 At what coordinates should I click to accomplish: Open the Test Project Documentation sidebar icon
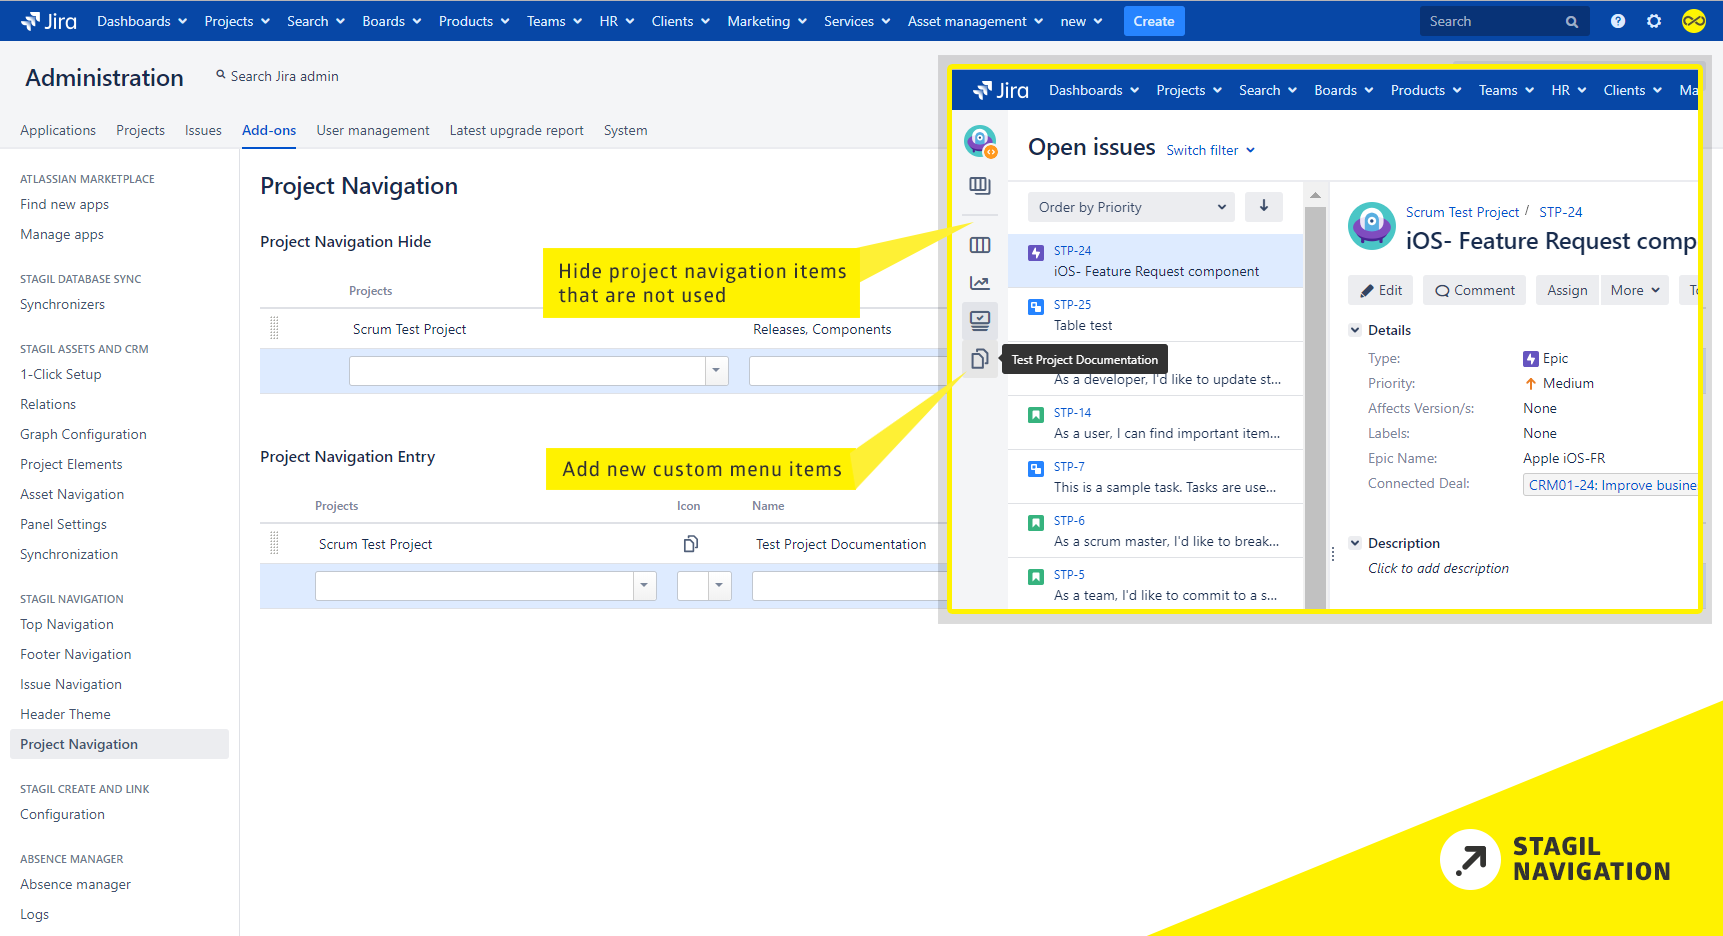pyautogui.click(x=980, y=358)
